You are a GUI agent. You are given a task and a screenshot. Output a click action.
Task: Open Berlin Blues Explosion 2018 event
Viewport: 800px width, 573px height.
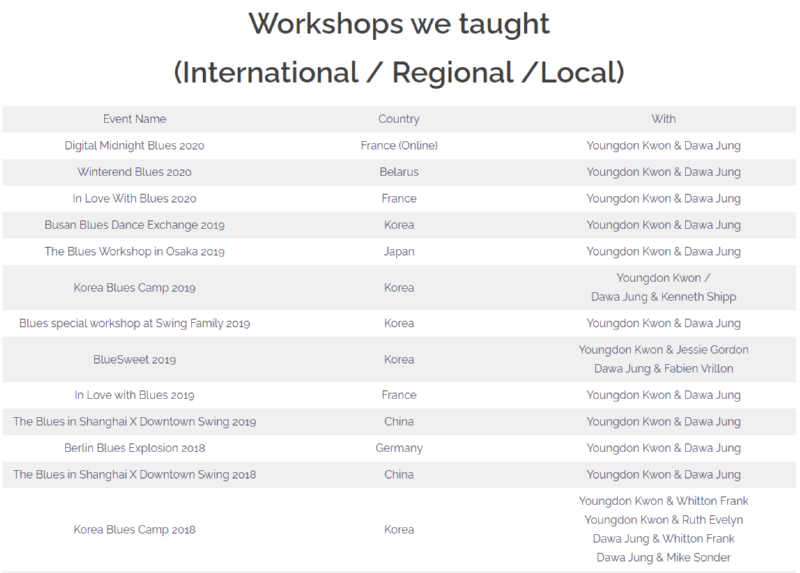(x=134, y=448)
